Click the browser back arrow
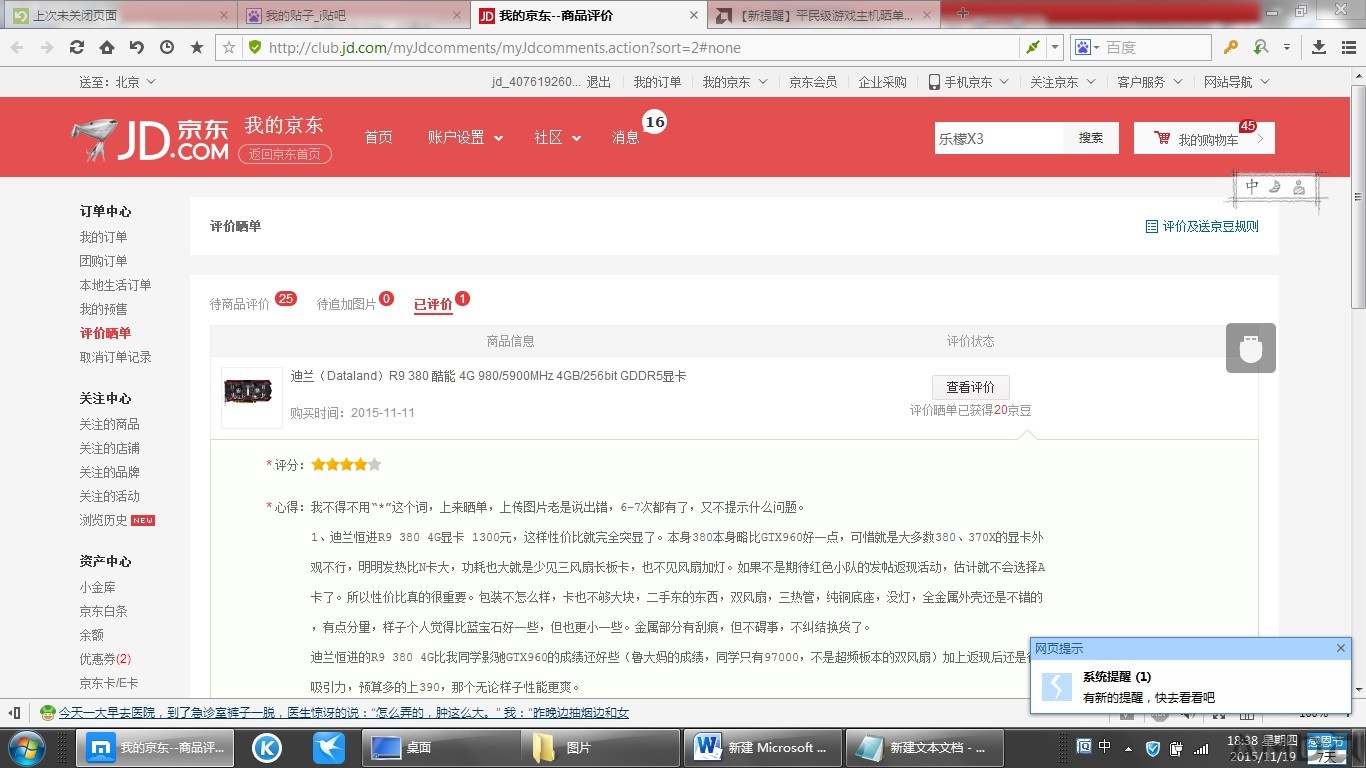 click(x=17, y=47)
